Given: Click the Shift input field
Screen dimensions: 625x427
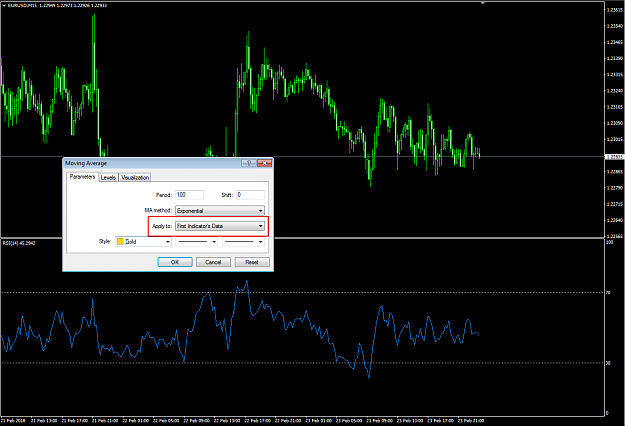Looking at the screenshot, I should point(250,195).
